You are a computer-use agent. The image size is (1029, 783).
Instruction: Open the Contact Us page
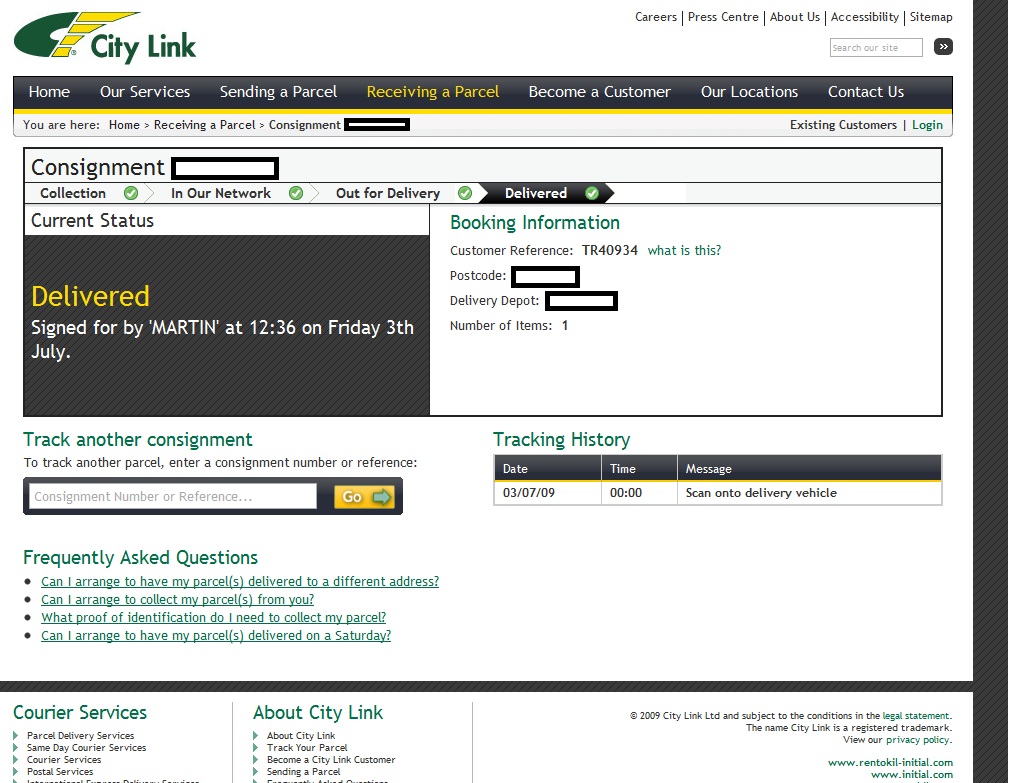[865, 92]
